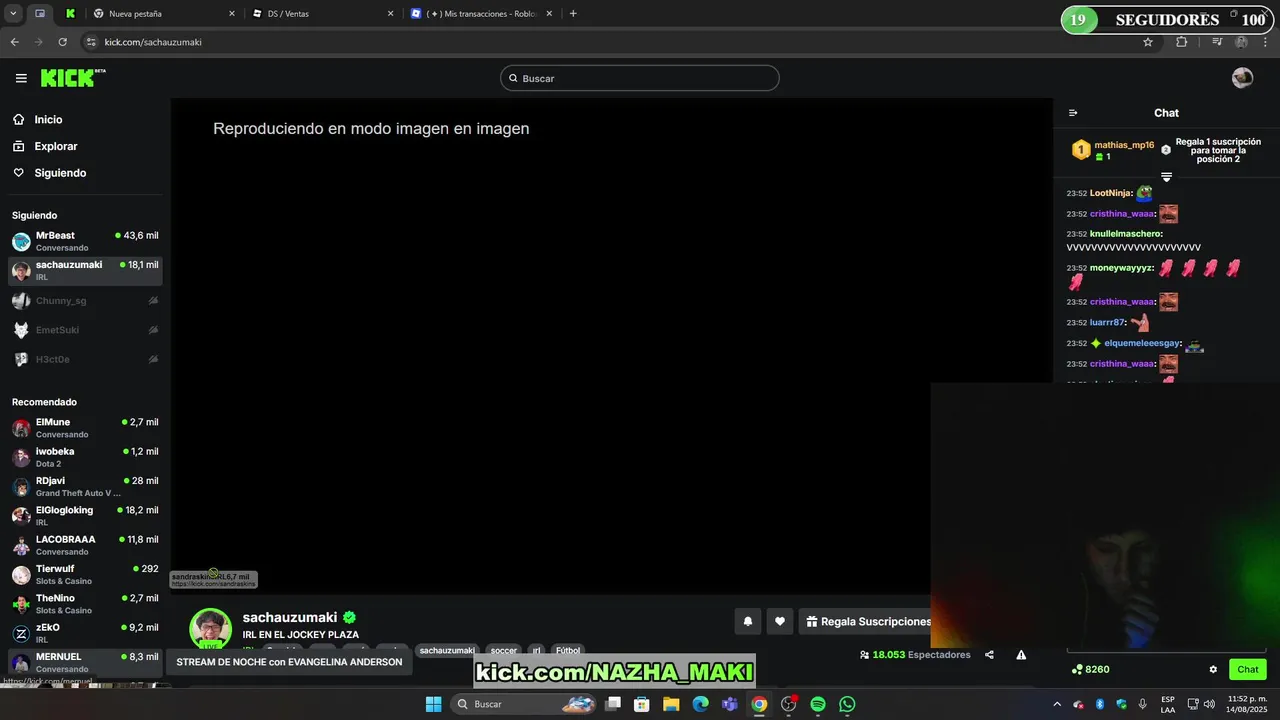
Task: Open the browser extensions menu
Action: coord(1182,42)
